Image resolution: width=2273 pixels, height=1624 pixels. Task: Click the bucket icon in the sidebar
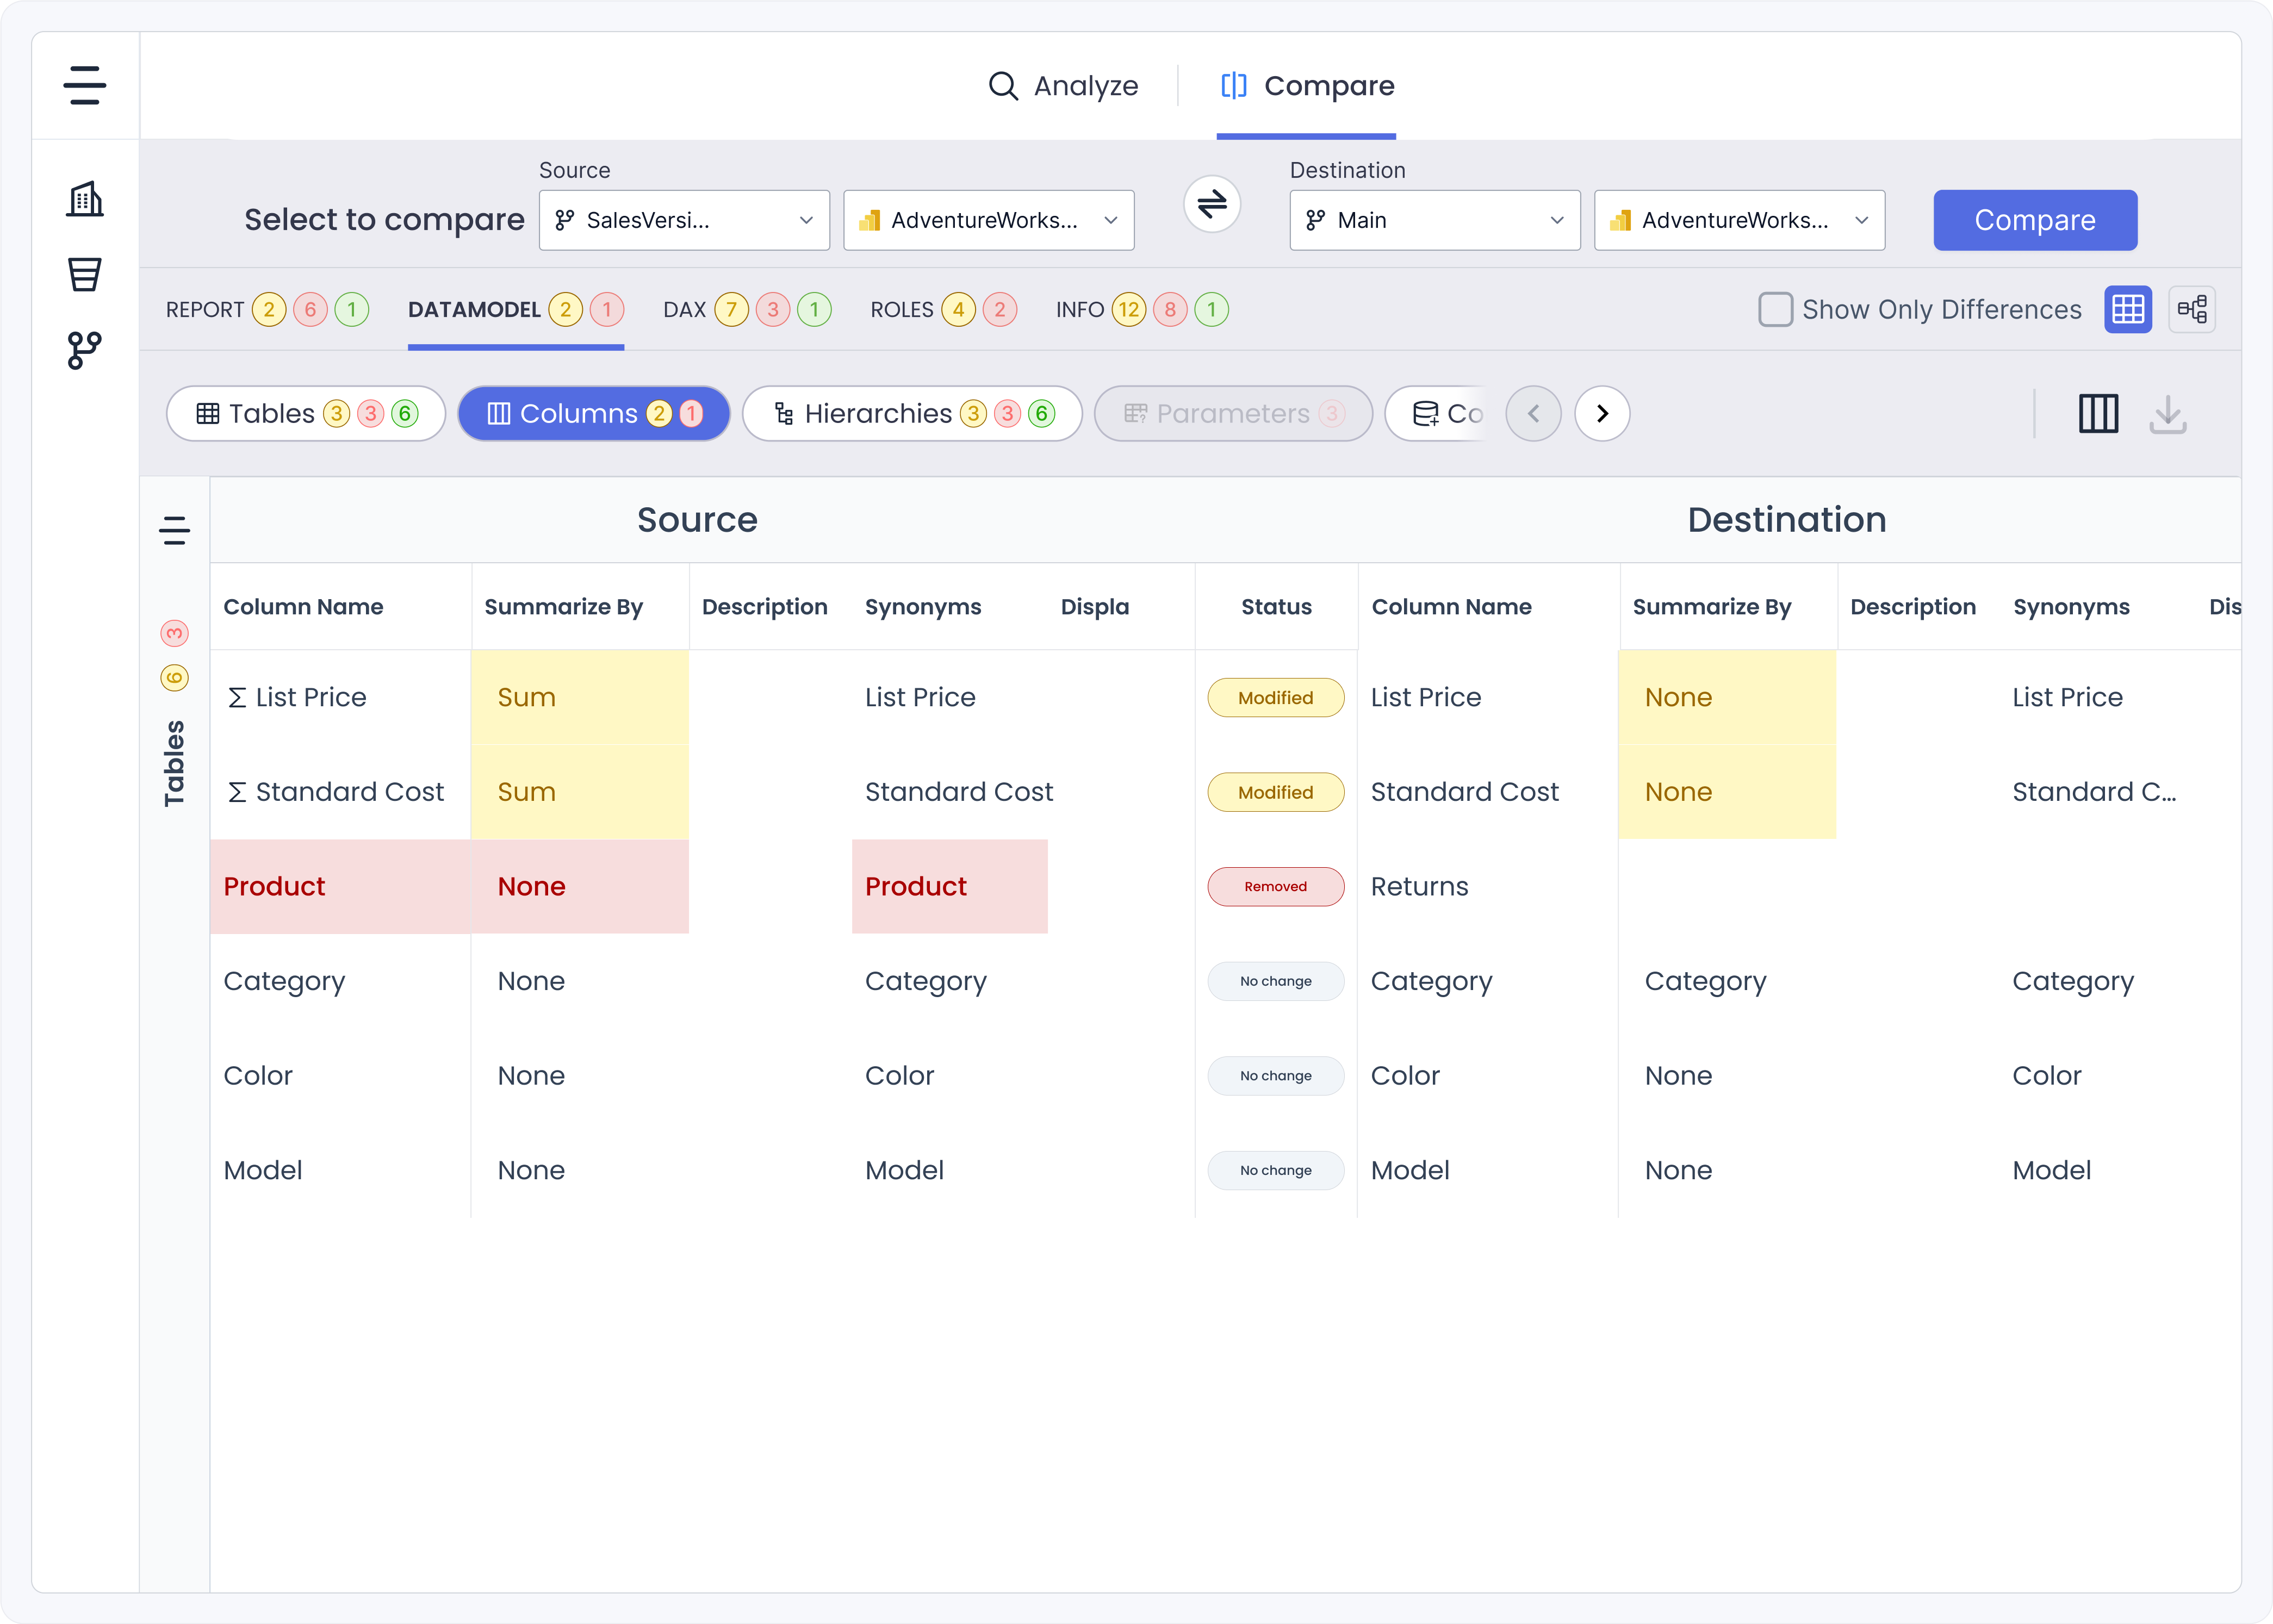click(x=85, y=274)
